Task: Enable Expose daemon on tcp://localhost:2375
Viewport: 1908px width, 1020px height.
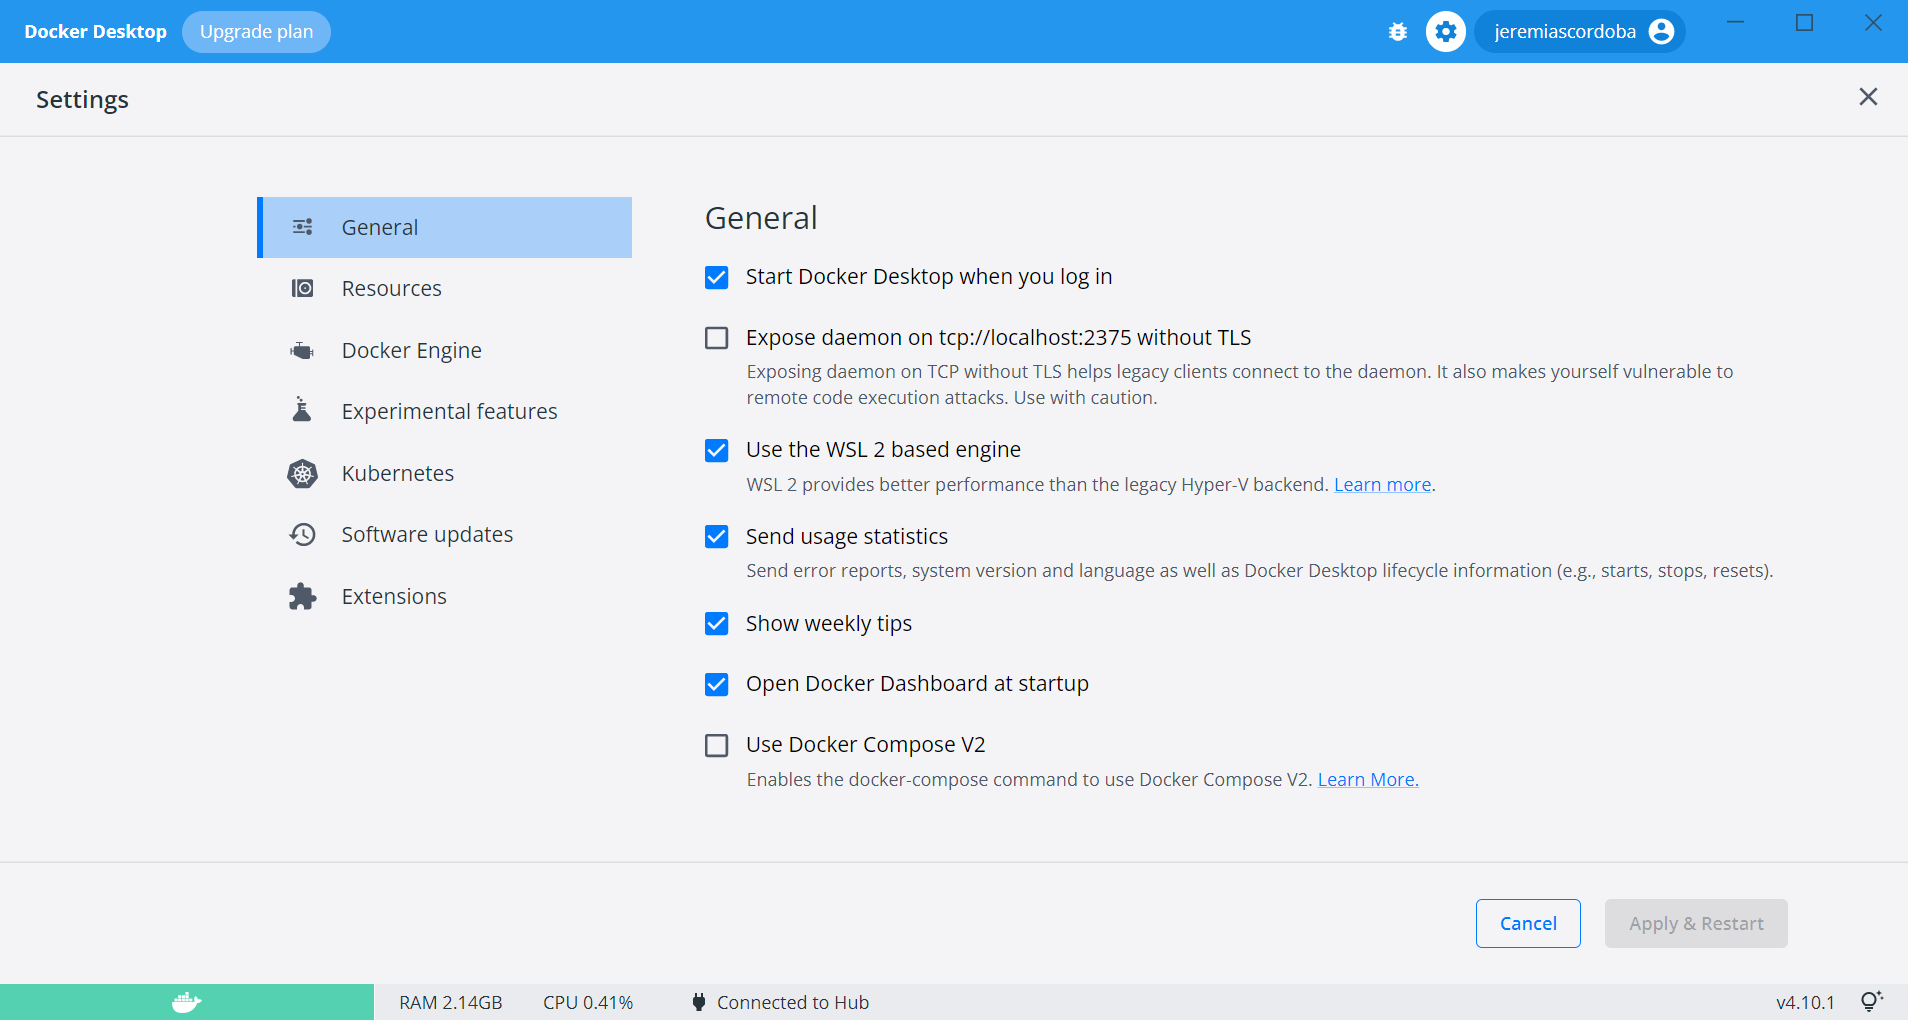Action: click(717, 338)
